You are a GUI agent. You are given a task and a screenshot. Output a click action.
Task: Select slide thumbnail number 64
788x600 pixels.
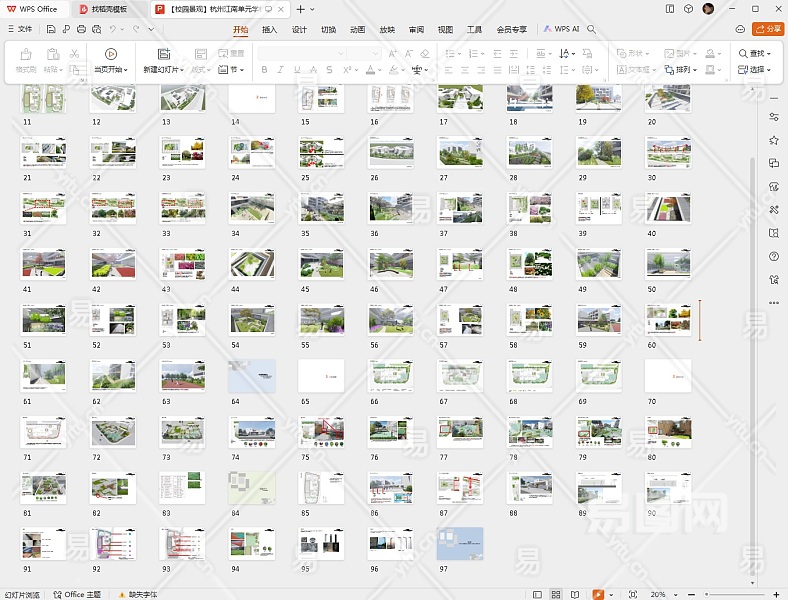251,376
